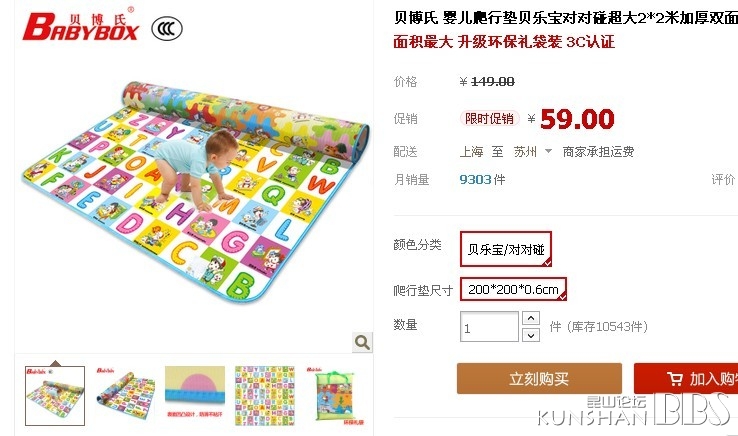Click the quantity input field
This screenshot has height=436, width=738.
pyautogui.click(x=489, y=327)
